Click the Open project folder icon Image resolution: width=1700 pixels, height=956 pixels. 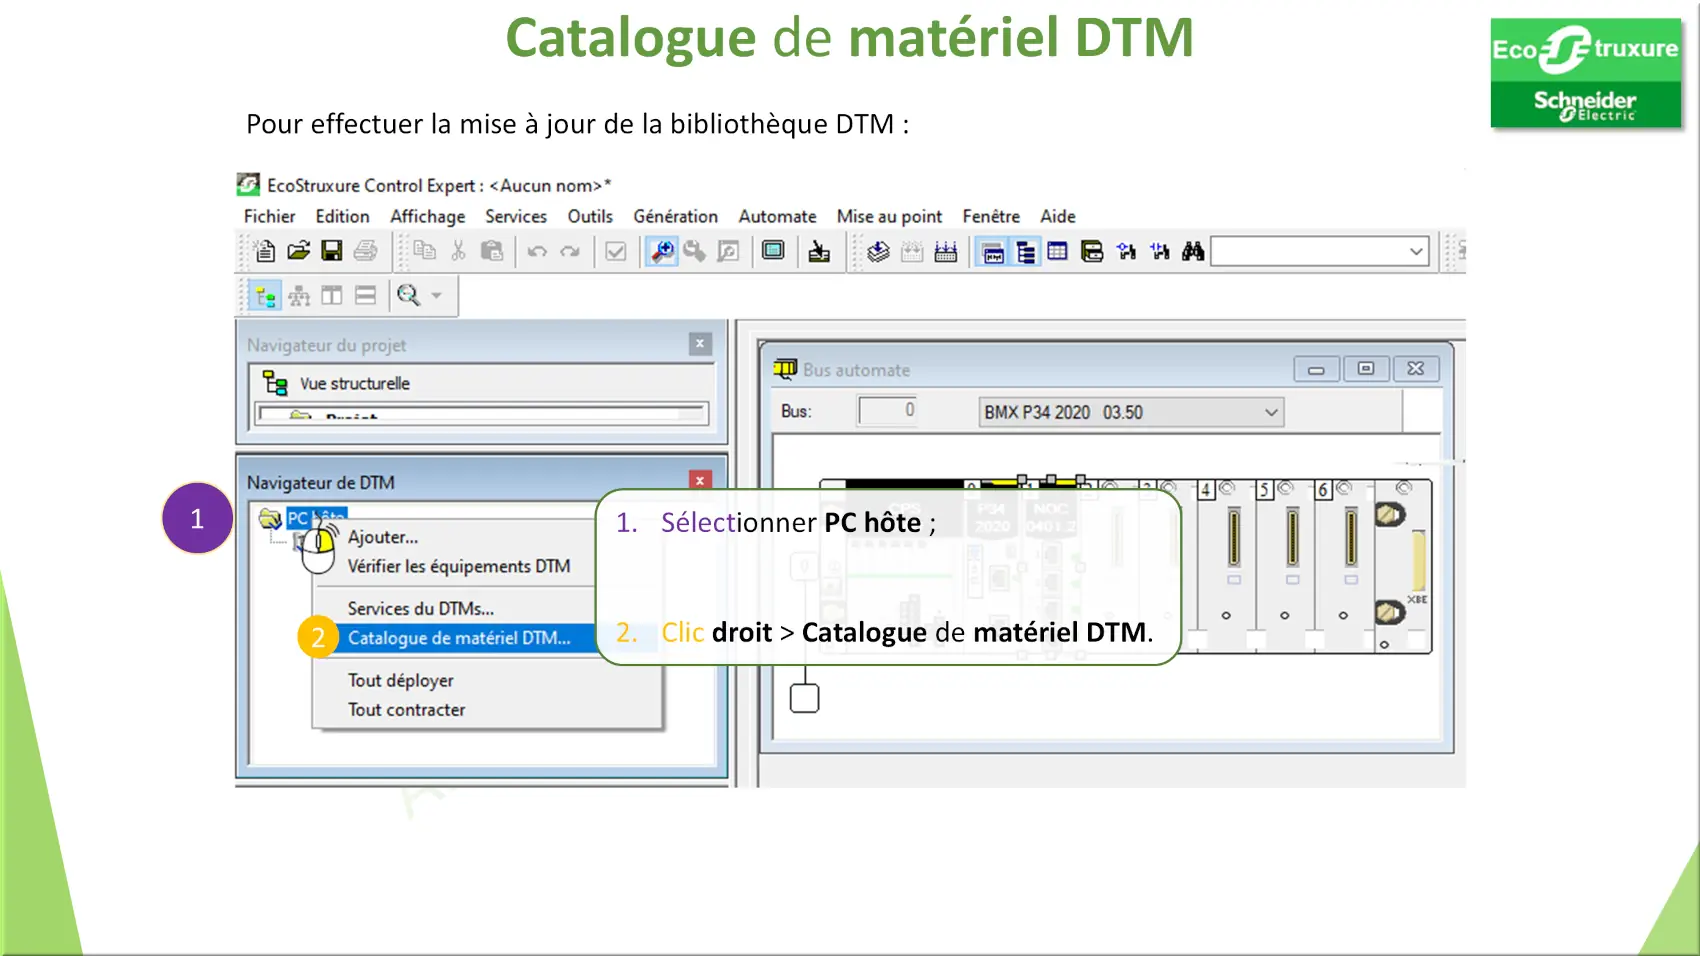pos(298,251)
